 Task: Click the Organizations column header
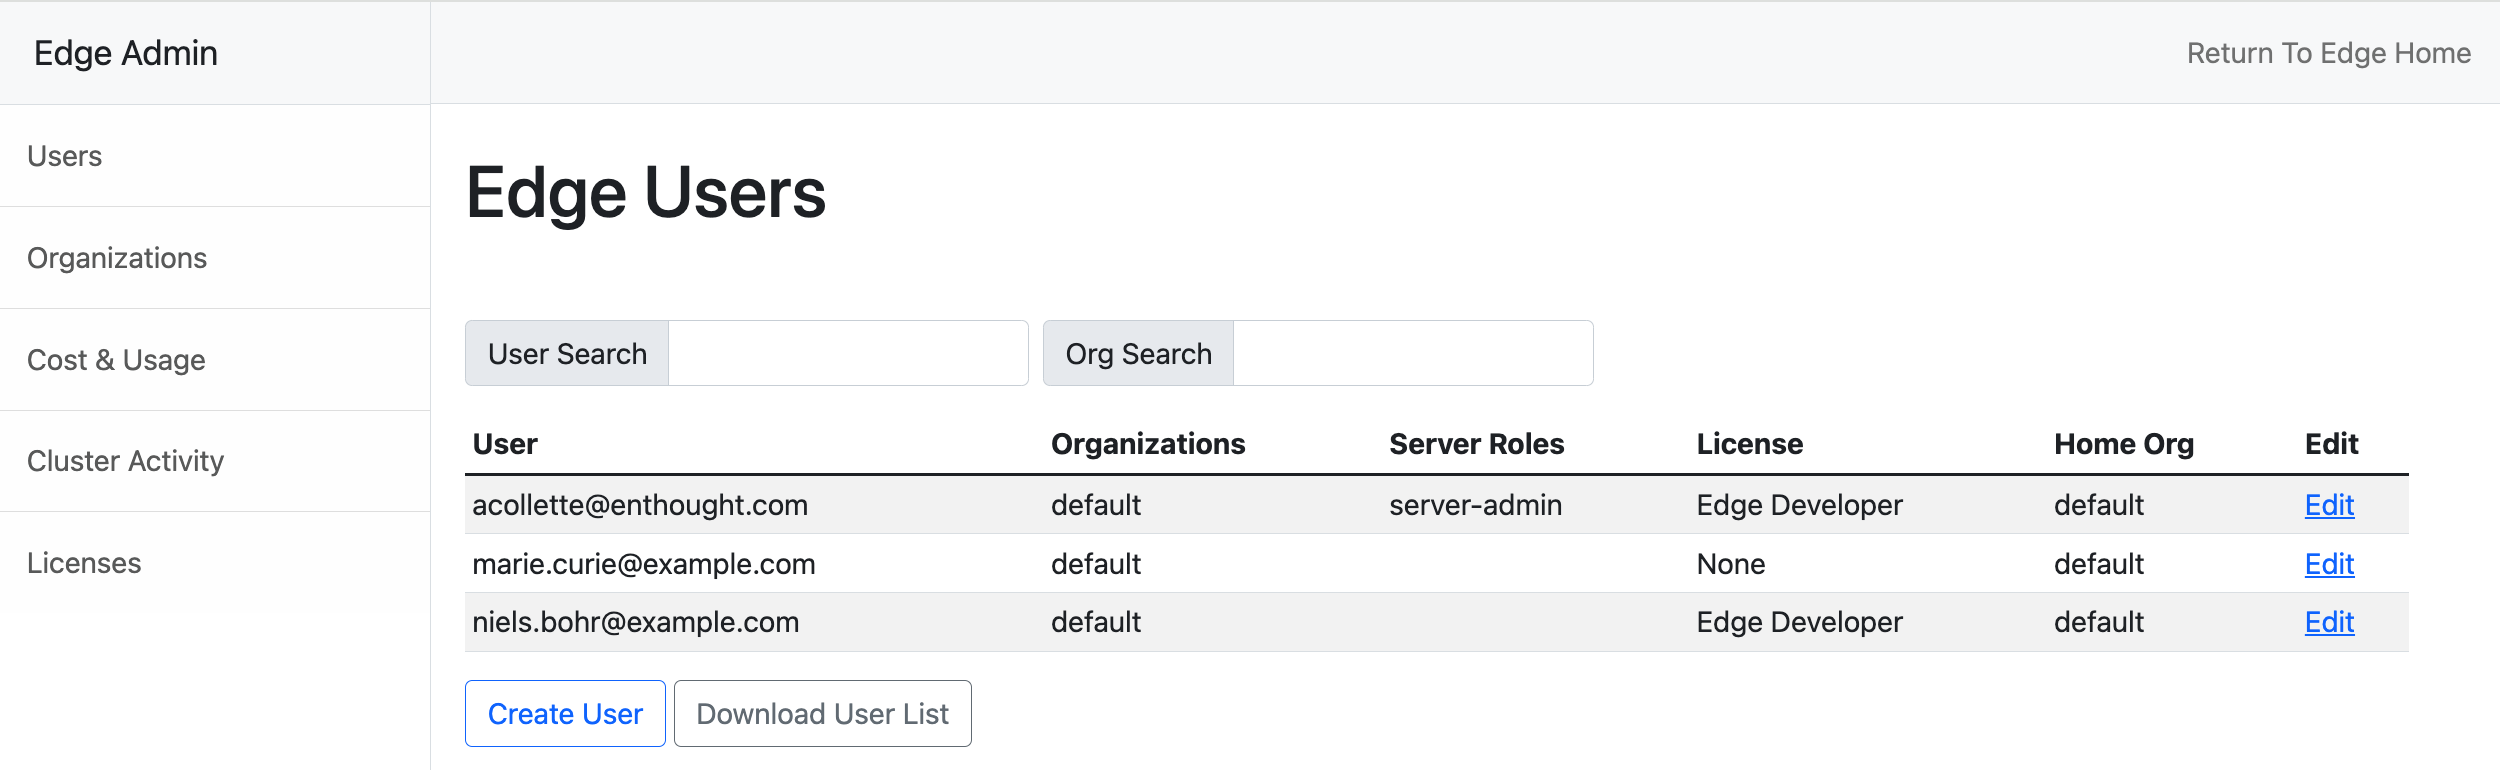[1148, 444]
